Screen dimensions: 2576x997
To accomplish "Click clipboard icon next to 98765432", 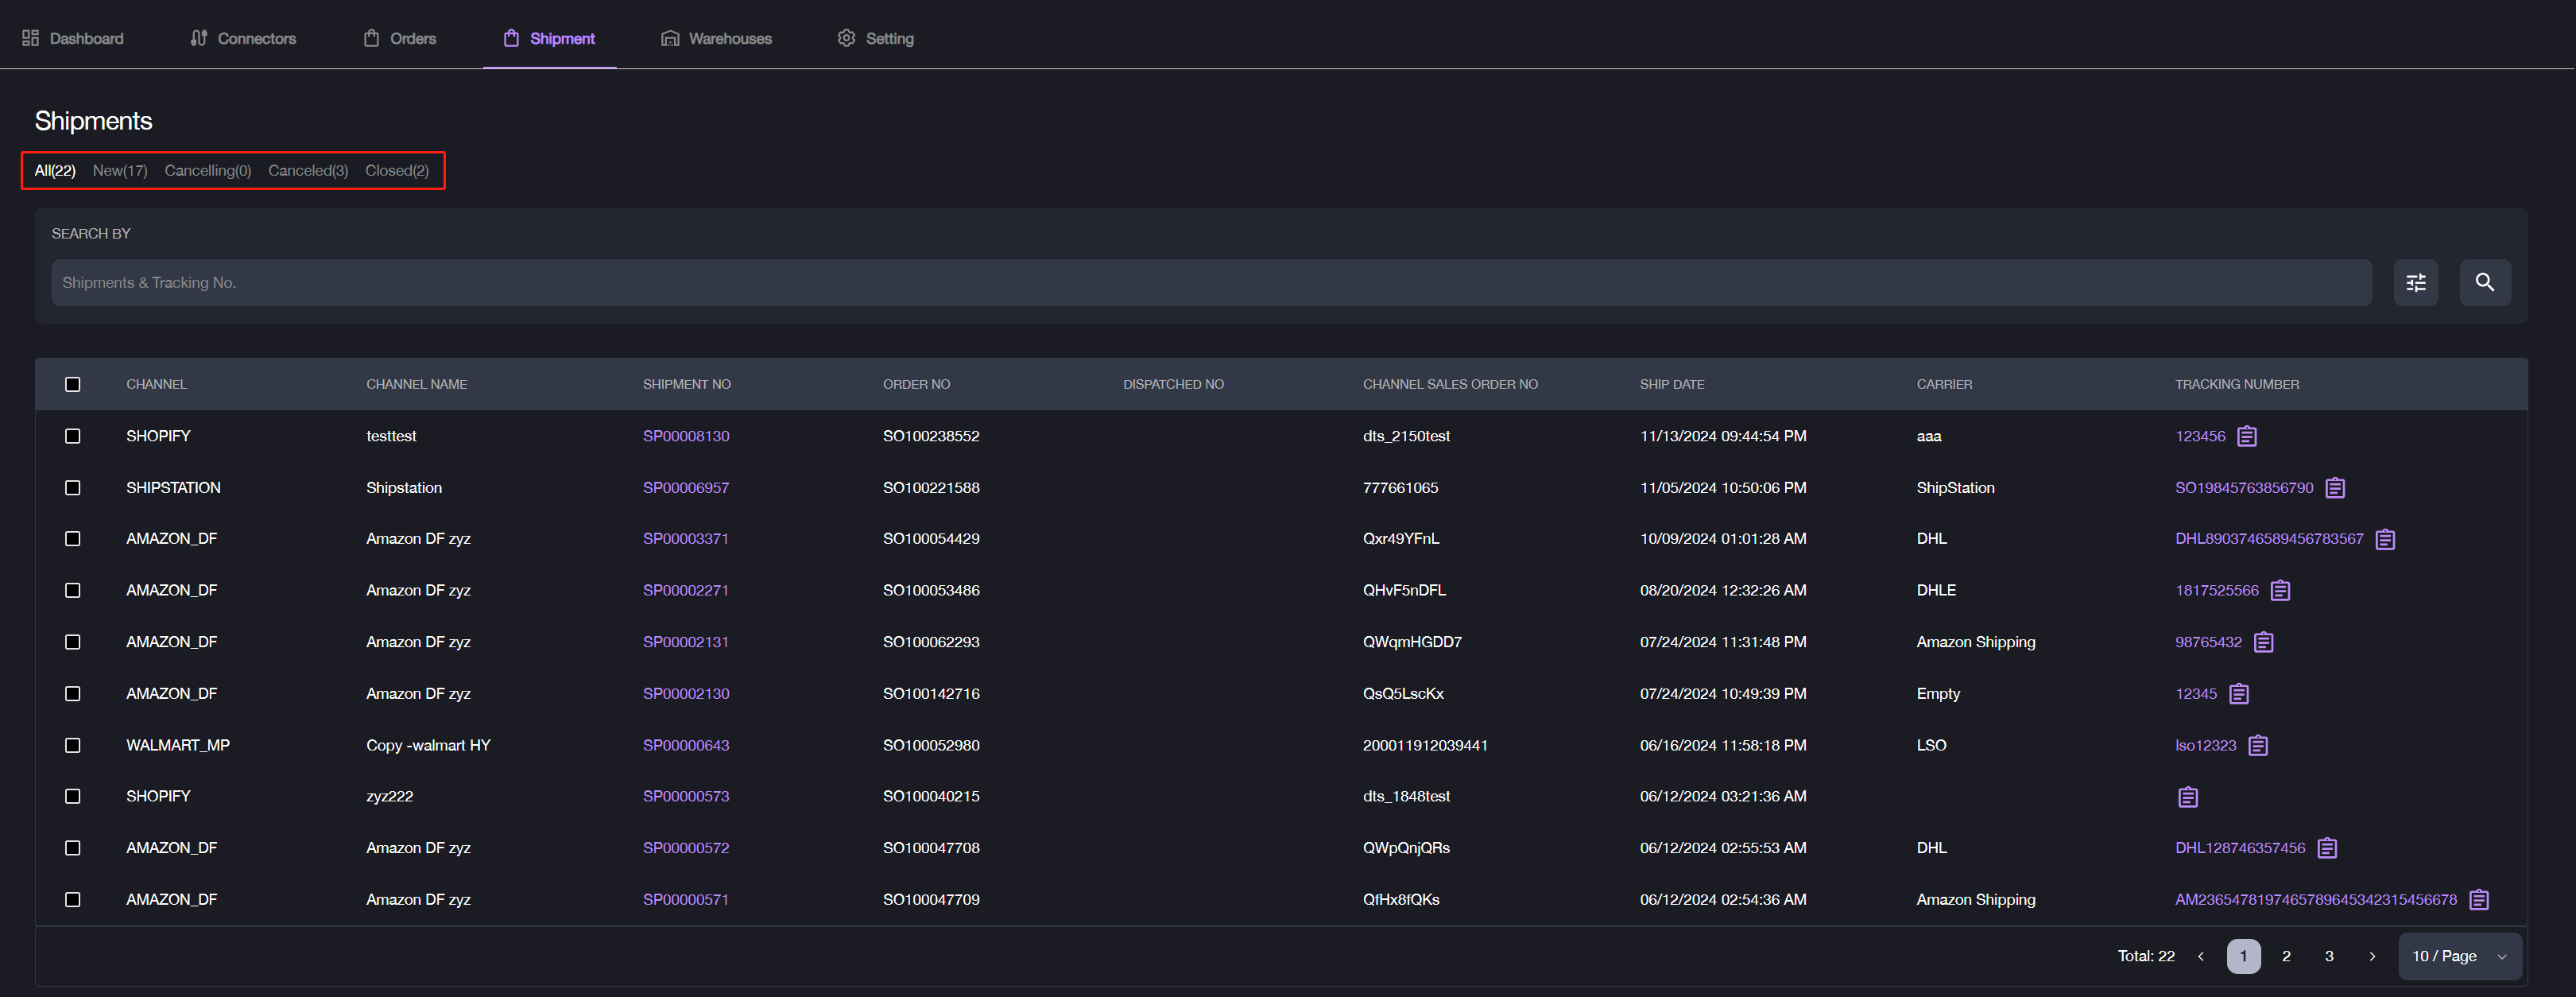I will [2263, 642].
